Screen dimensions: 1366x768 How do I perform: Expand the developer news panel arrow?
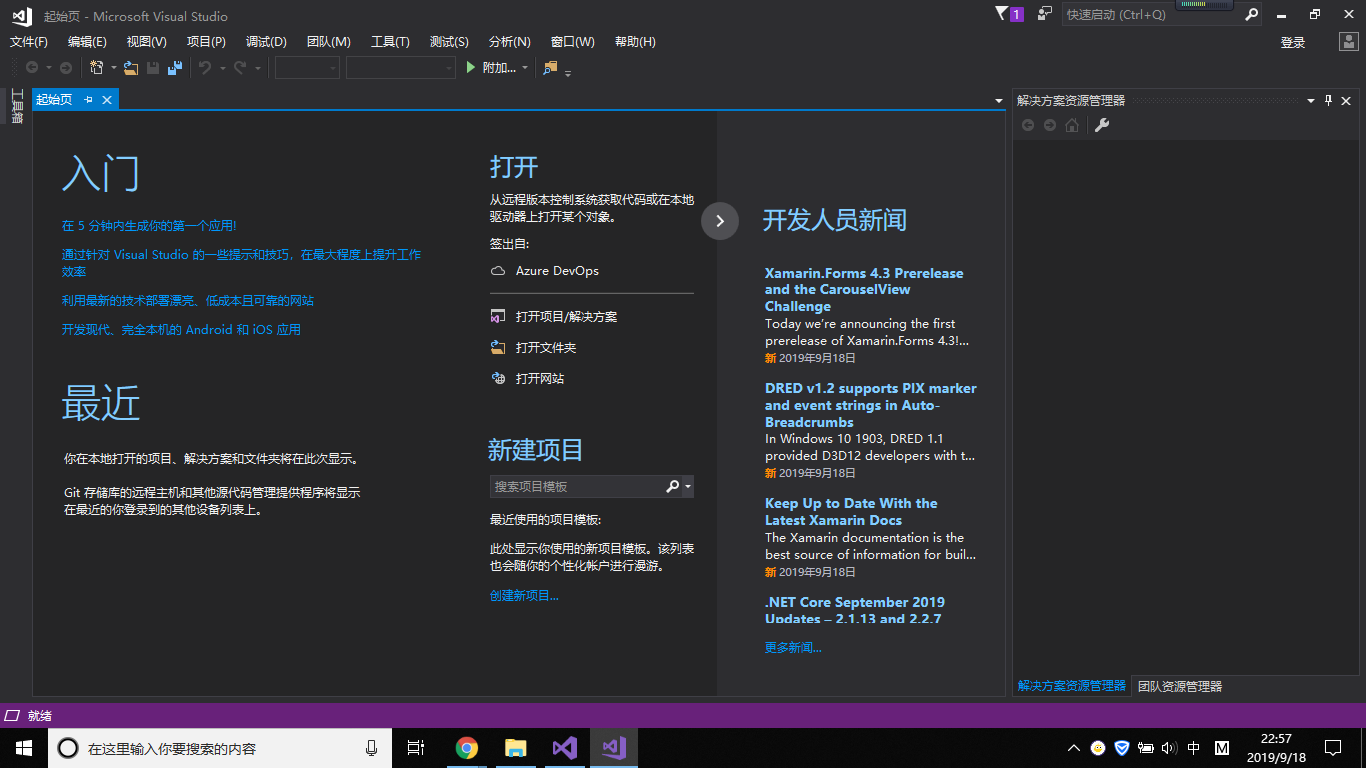point(720,221)
